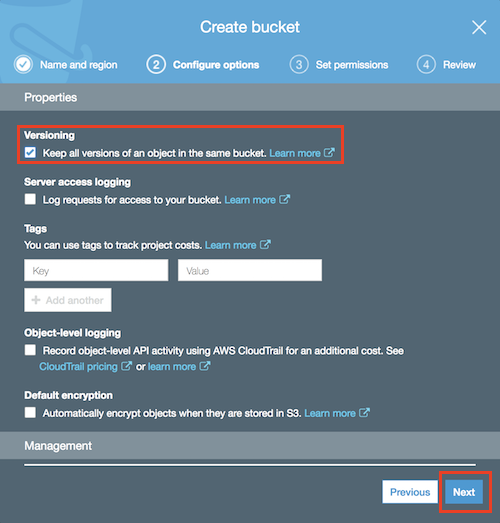Focus the tag Value input field
The height and width of the screenshot is (523, 500).
coord(250,270)
